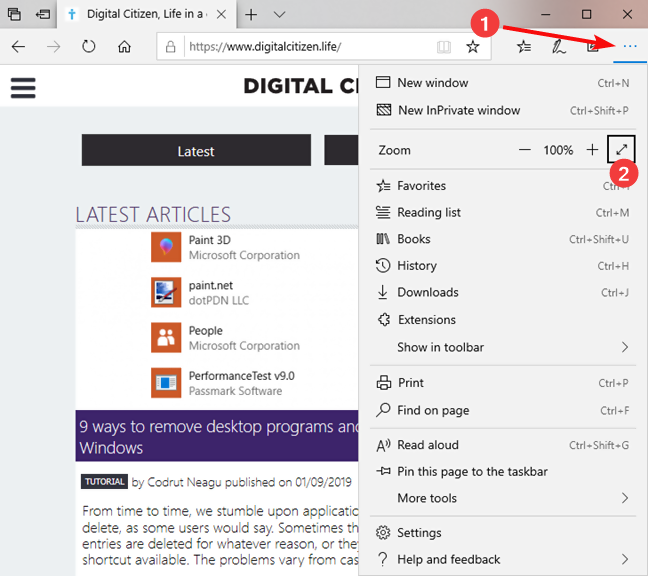Viewport: 648px width, 576px height.
Task: Open Downloads from the menu
Action: 503,293
